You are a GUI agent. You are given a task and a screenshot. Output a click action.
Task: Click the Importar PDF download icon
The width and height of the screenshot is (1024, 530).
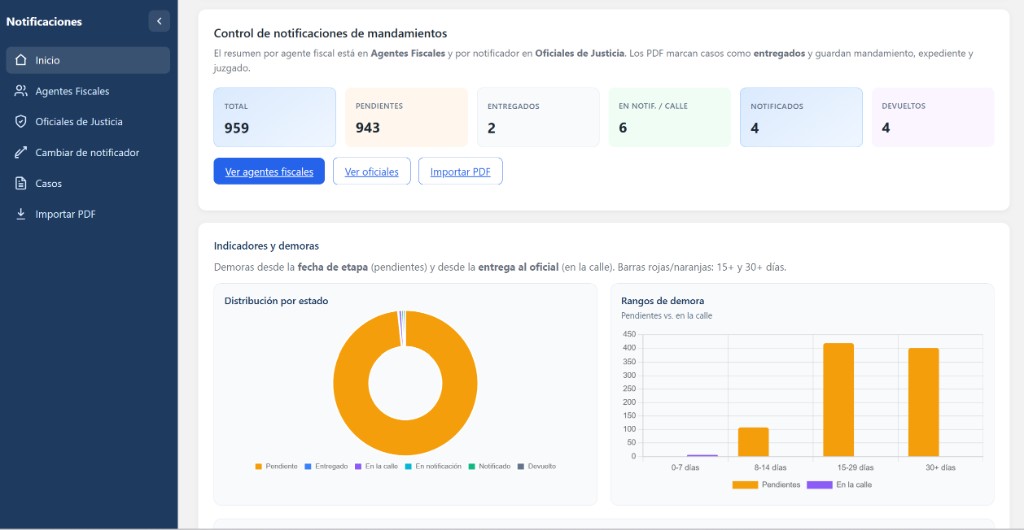21,214
